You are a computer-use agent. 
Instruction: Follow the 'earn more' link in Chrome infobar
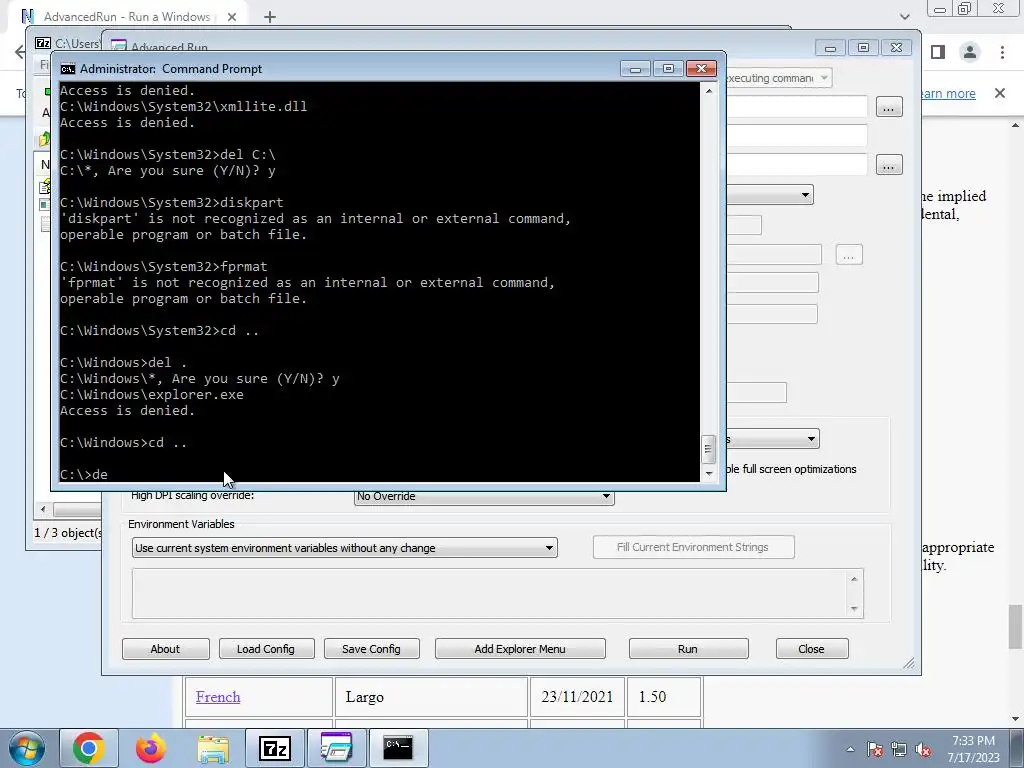point(948,93)
